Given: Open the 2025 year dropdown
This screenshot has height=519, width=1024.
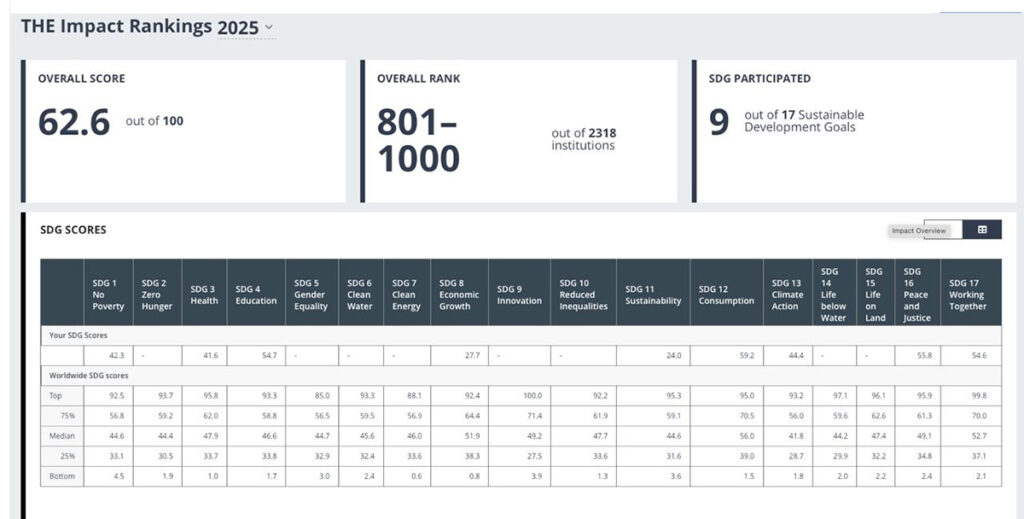Looking at the screenshot, I should point(246,28).
